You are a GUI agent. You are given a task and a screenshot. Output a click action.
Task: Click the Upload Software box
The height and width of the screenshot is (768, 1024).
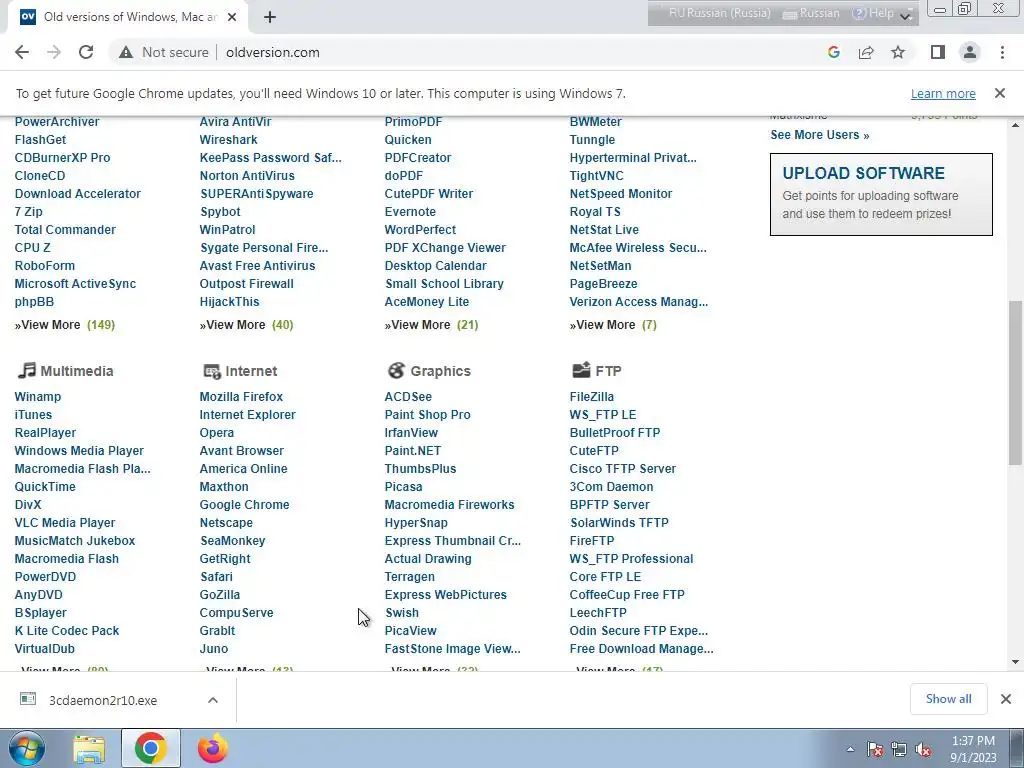coord(881,195)
